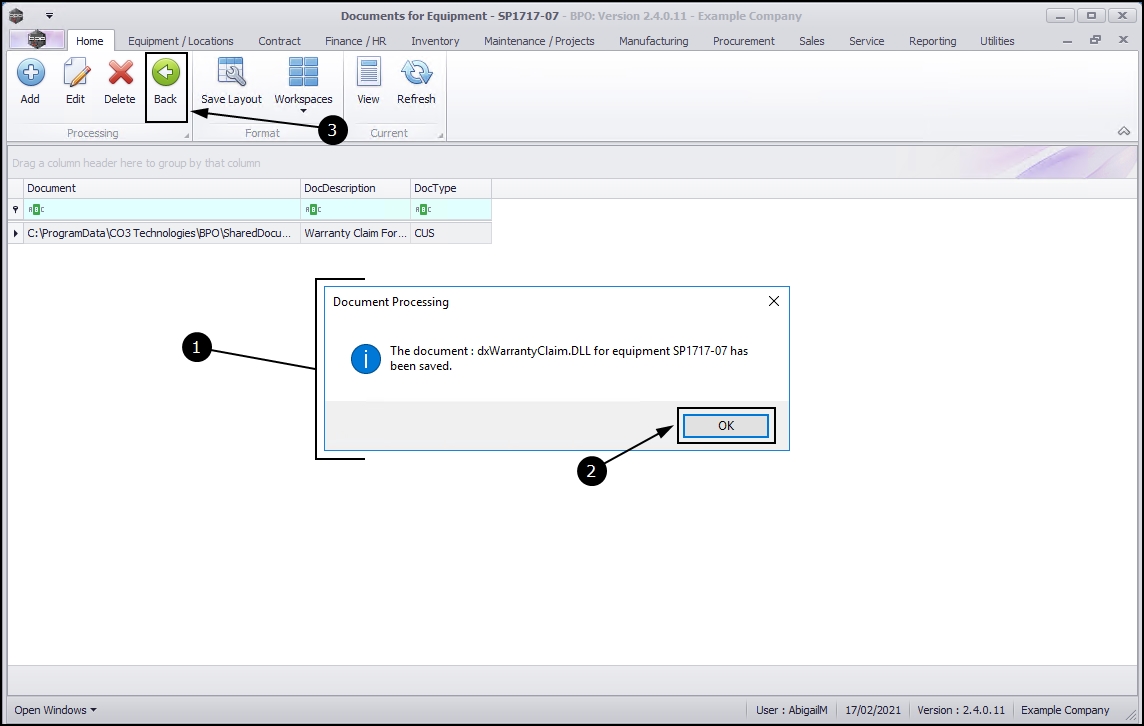
Task: Sort by the Document column header
Action: point(162,188)
